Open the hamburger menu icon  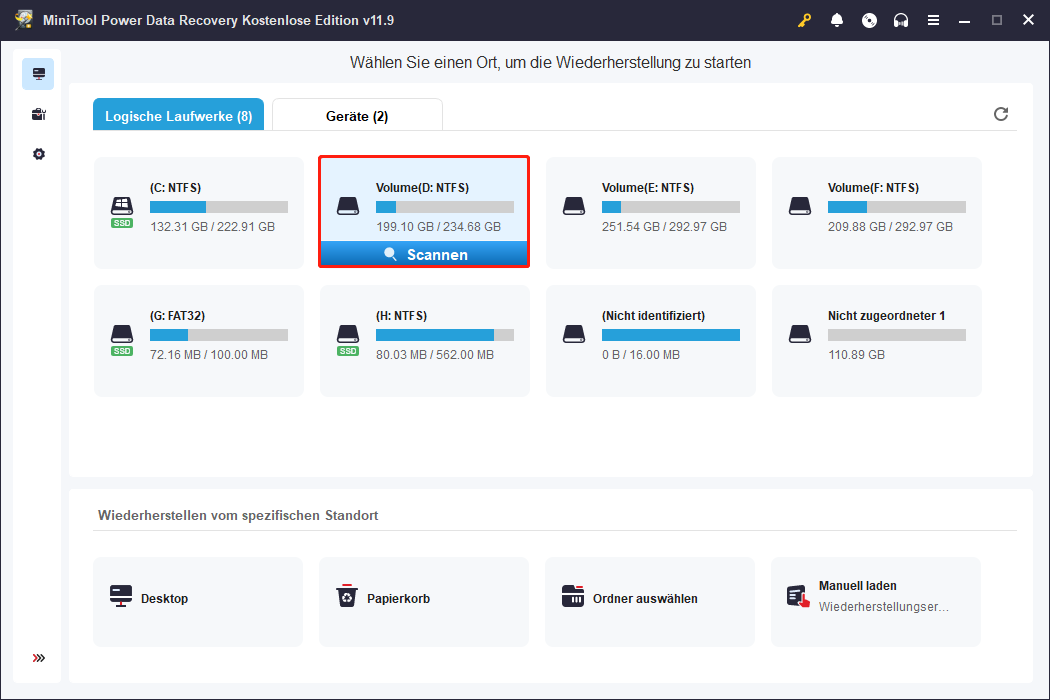[x=933, y=20]
